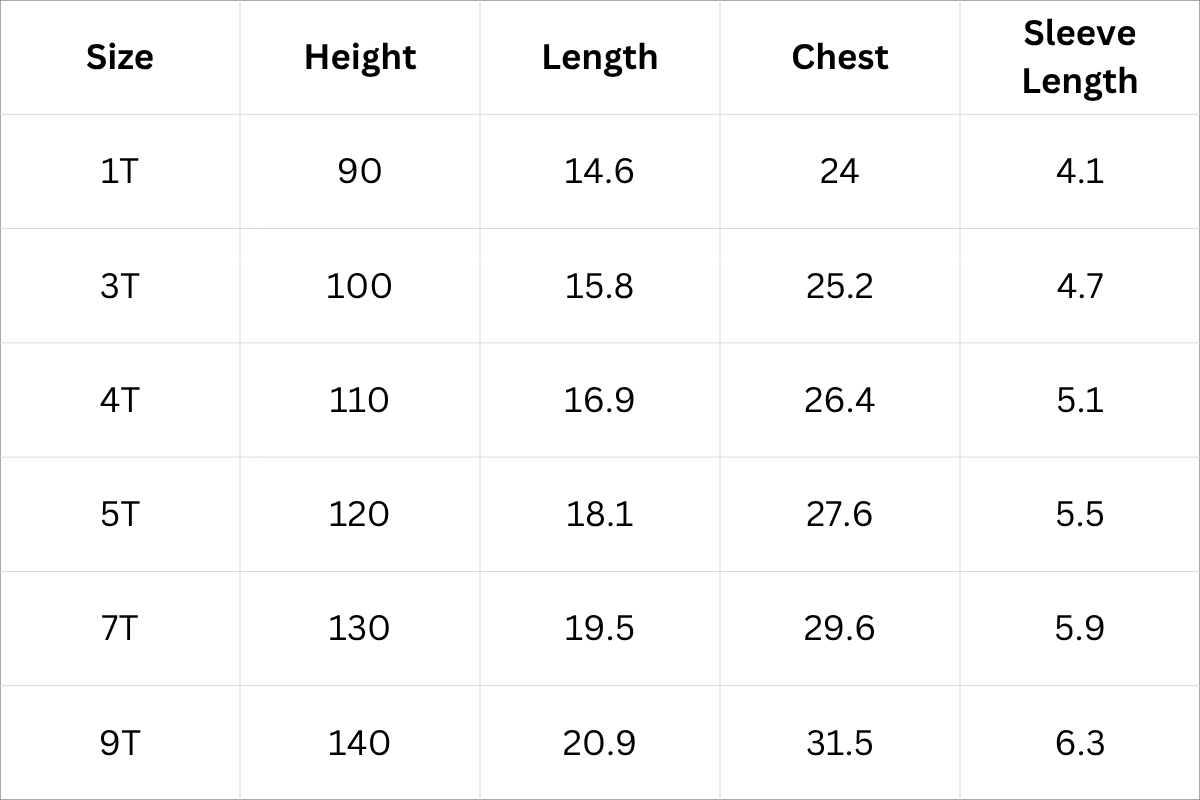Select the Chest column header
Image resolution: width=1200 pixels, height=800 pixels.
(840, 57)
